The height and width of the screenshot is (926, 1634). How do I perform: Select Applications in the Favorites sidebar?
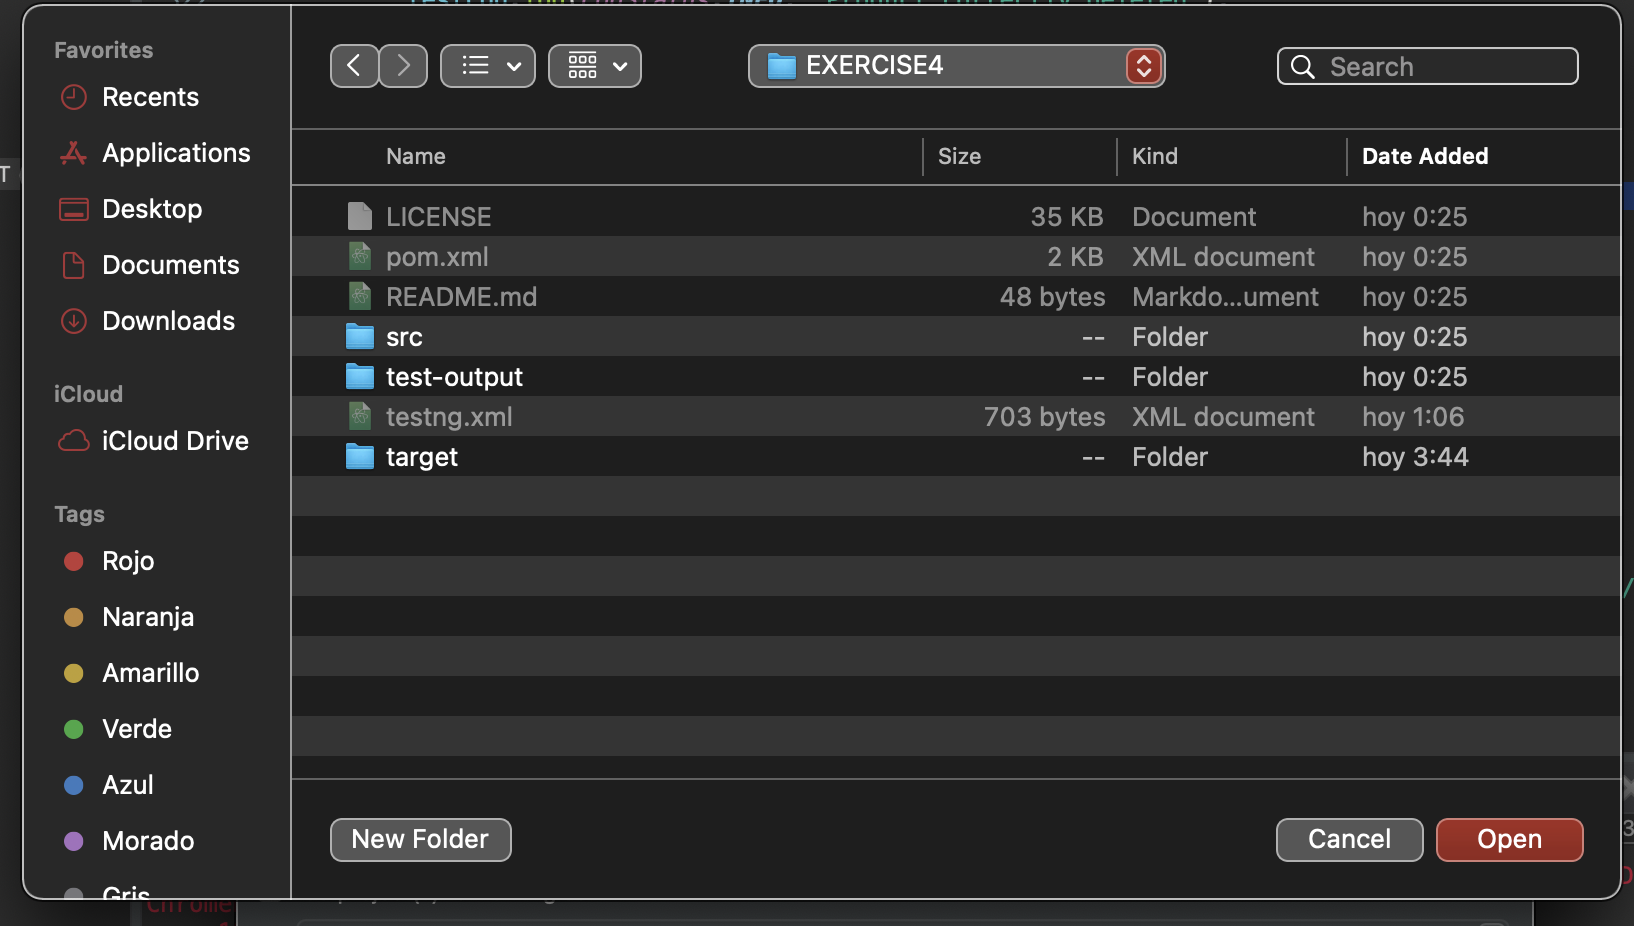pyautogui.click(x=175, y=153)
